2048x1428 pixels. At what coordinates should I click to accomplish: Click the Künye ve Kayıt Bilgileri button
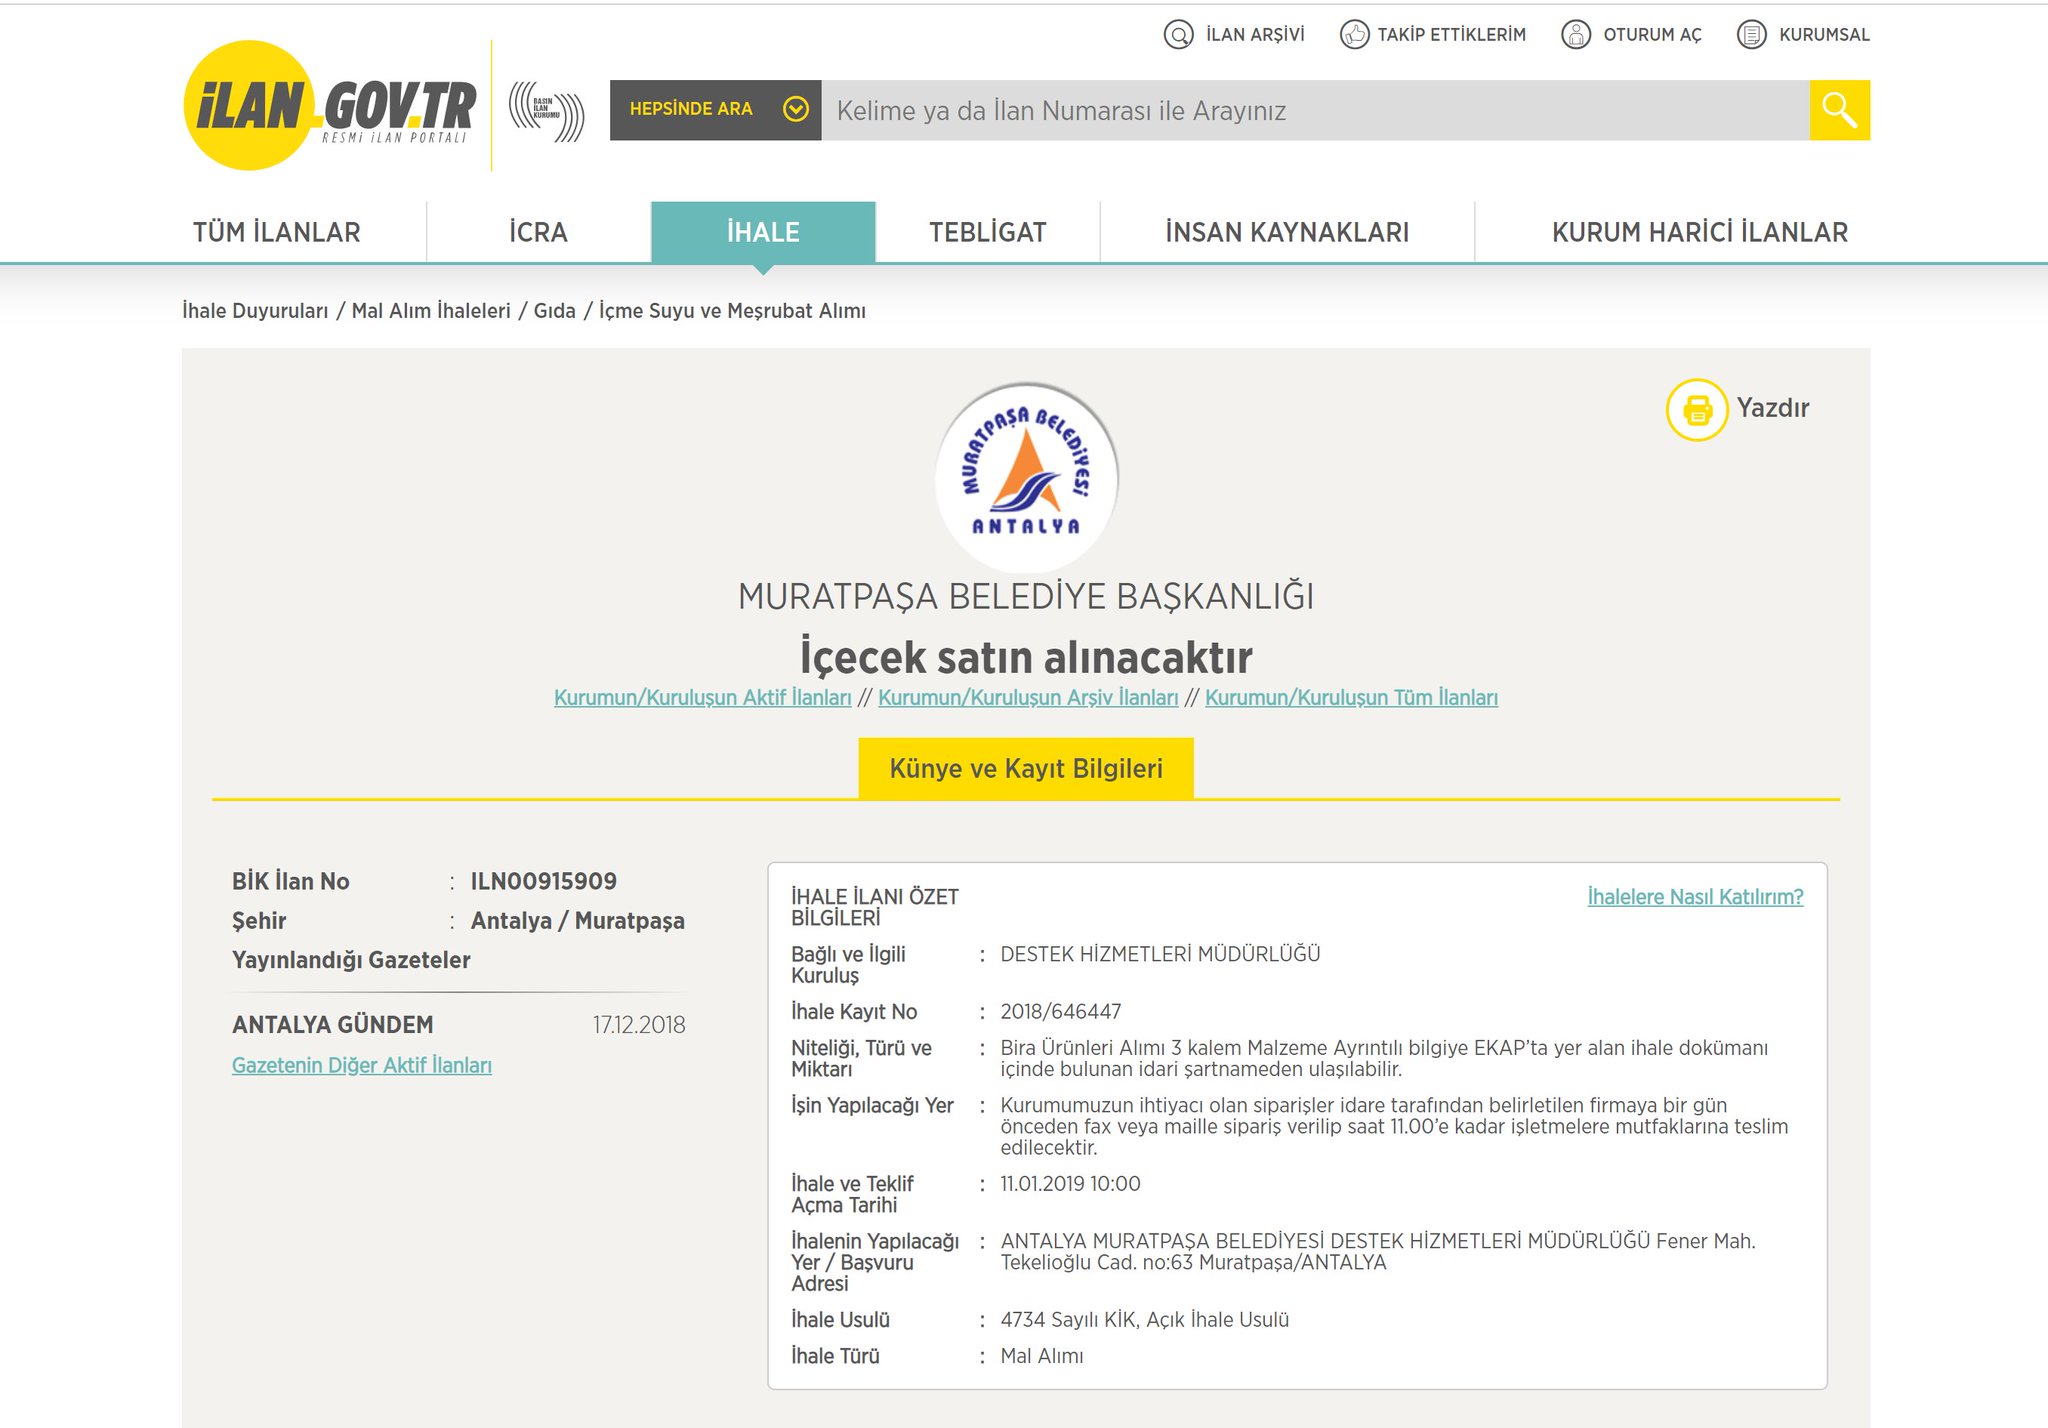point(1025,768)
